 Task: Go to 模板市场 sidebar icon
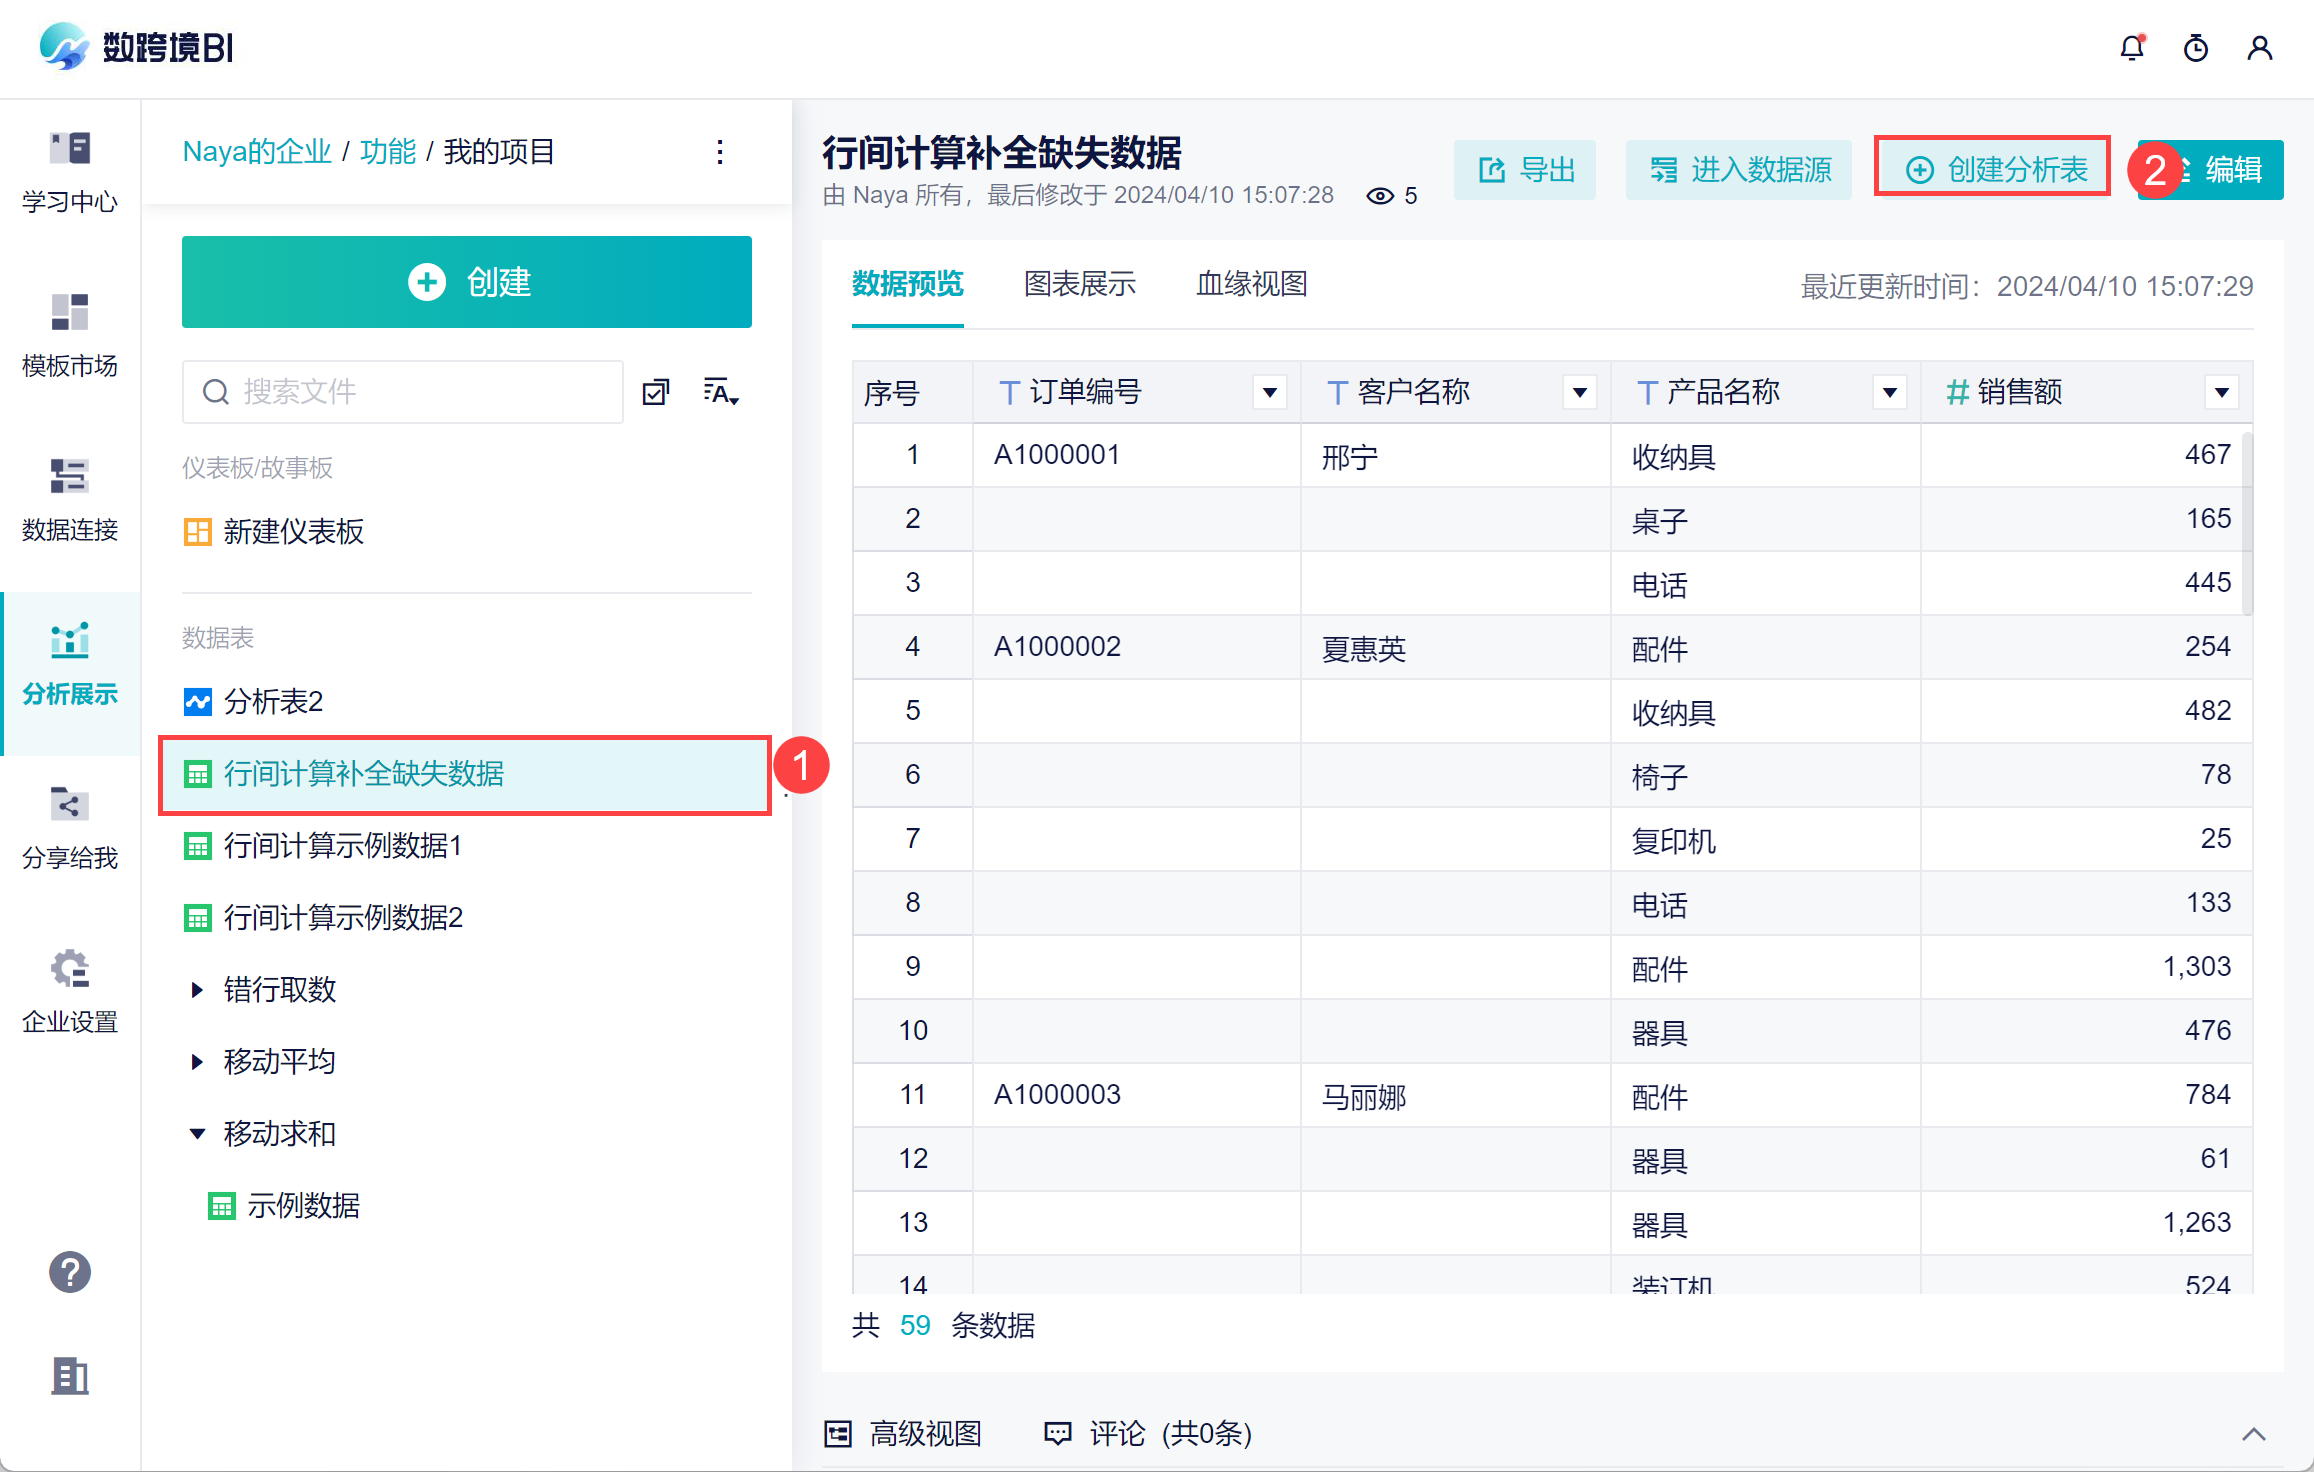(70, 335)
